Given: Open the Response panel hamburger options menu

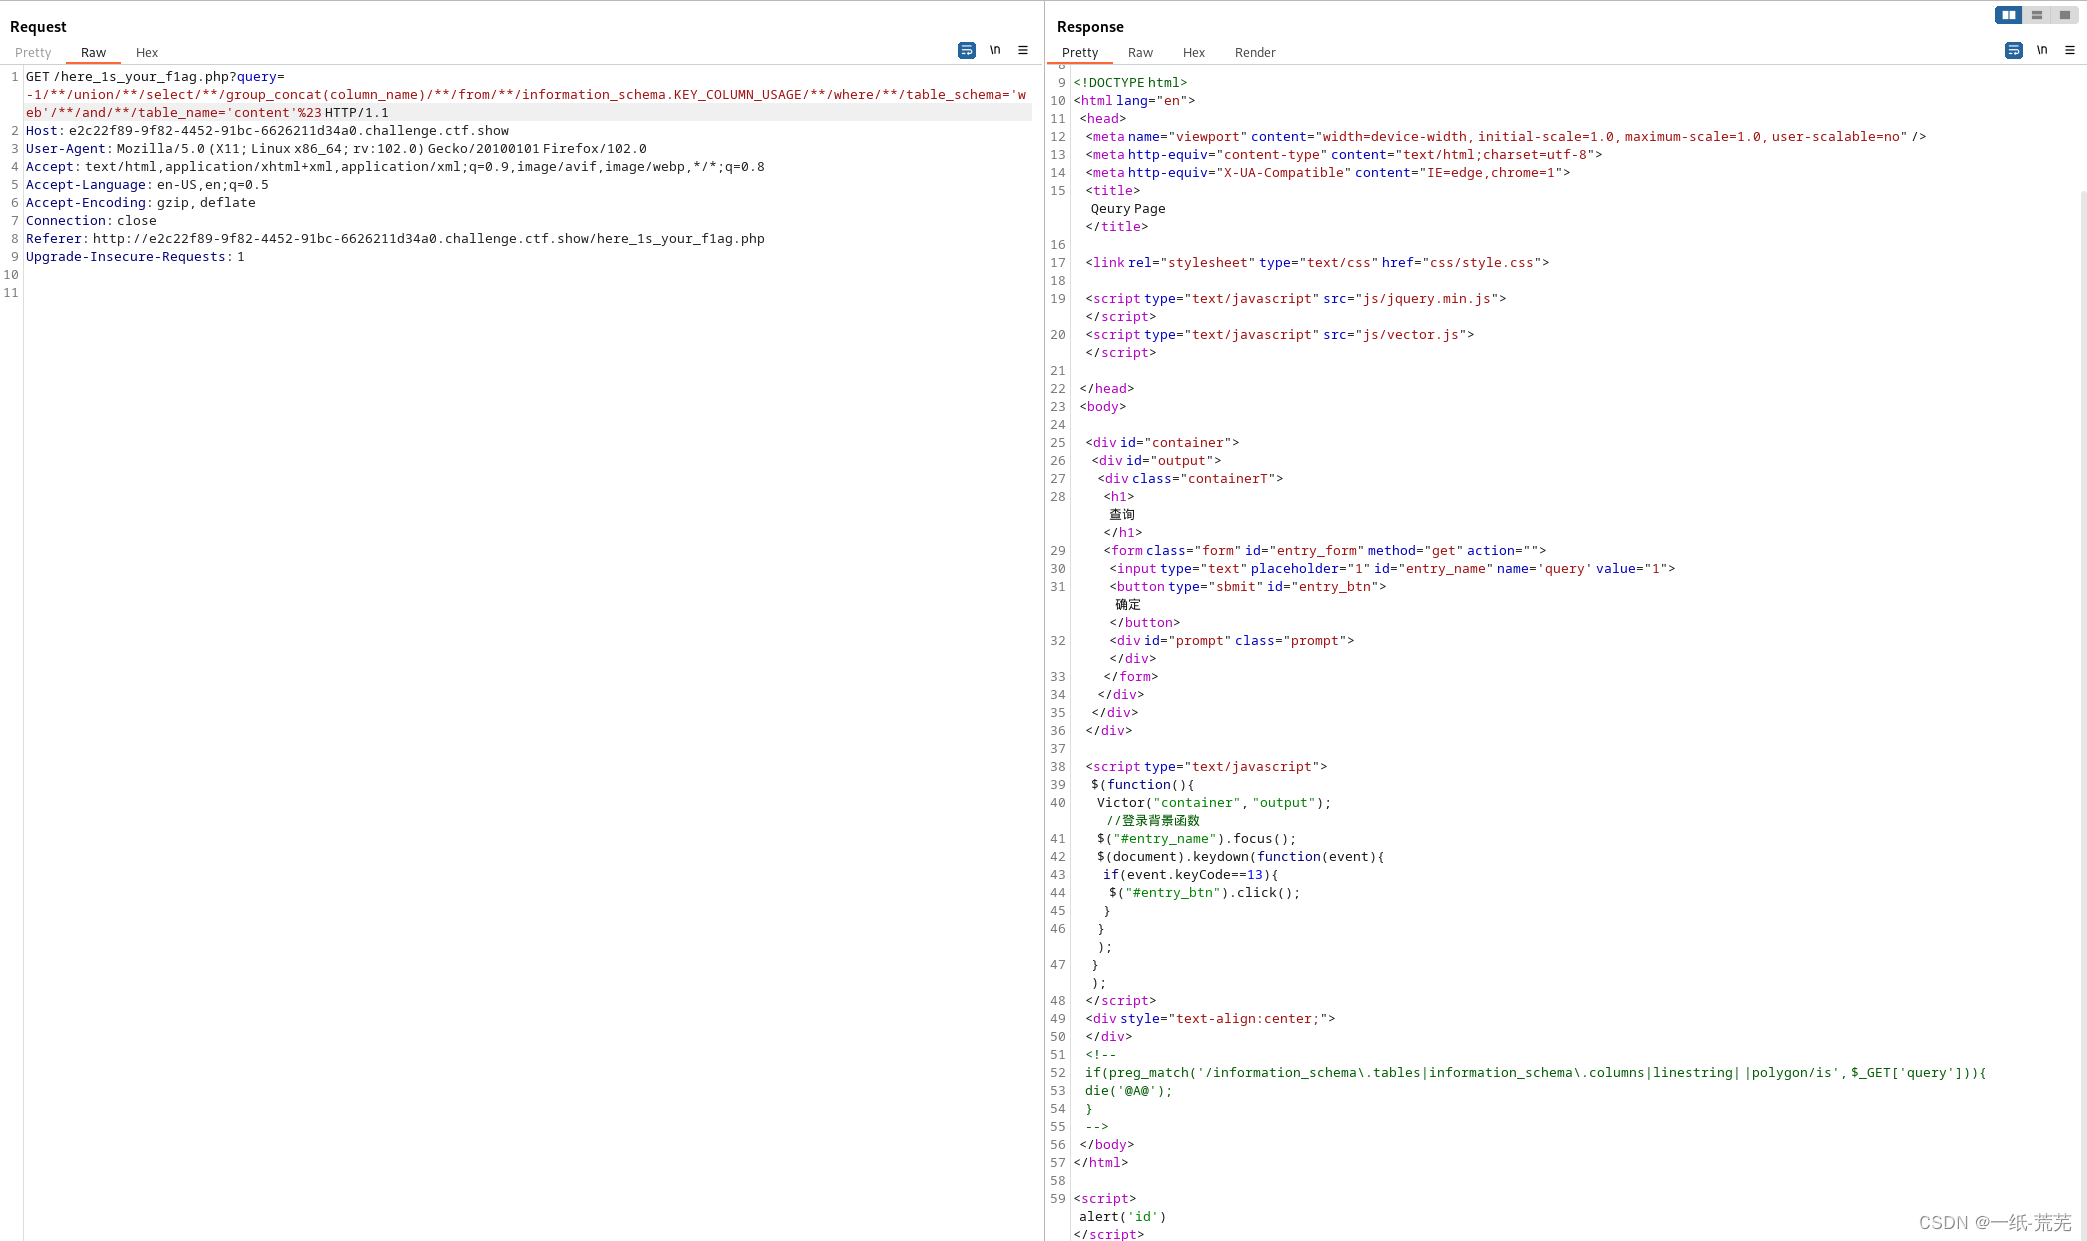Looking at the screenshot, I should tap(2069, 50).
